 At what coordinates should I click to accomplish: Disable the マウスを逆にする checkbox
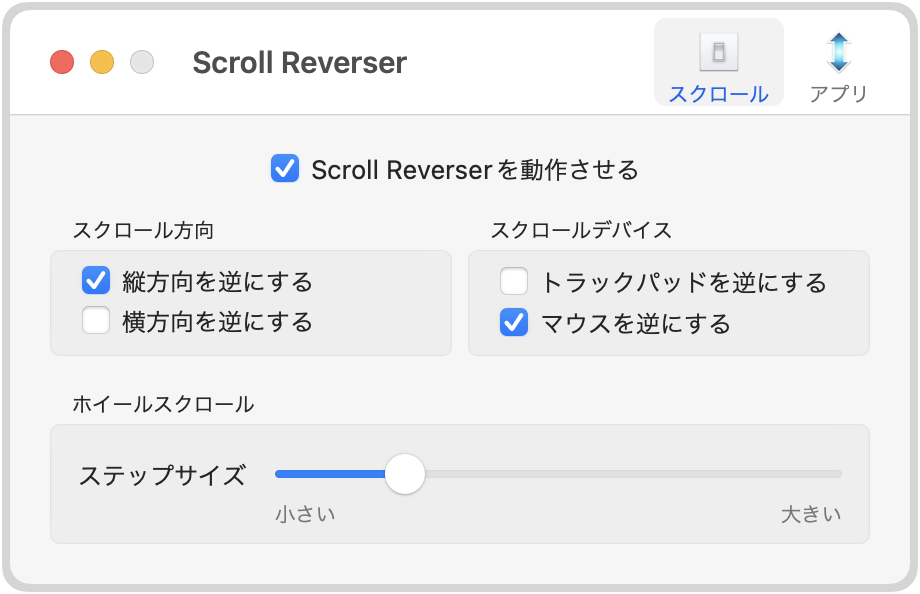(514, 322)
